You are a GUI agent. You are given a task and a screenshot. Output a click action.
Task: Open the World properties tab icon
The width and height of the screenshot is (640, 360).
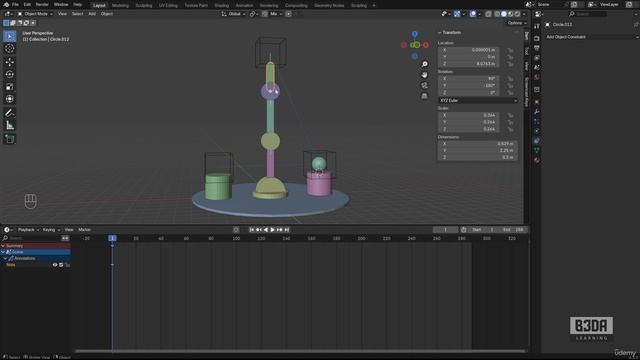537,77
